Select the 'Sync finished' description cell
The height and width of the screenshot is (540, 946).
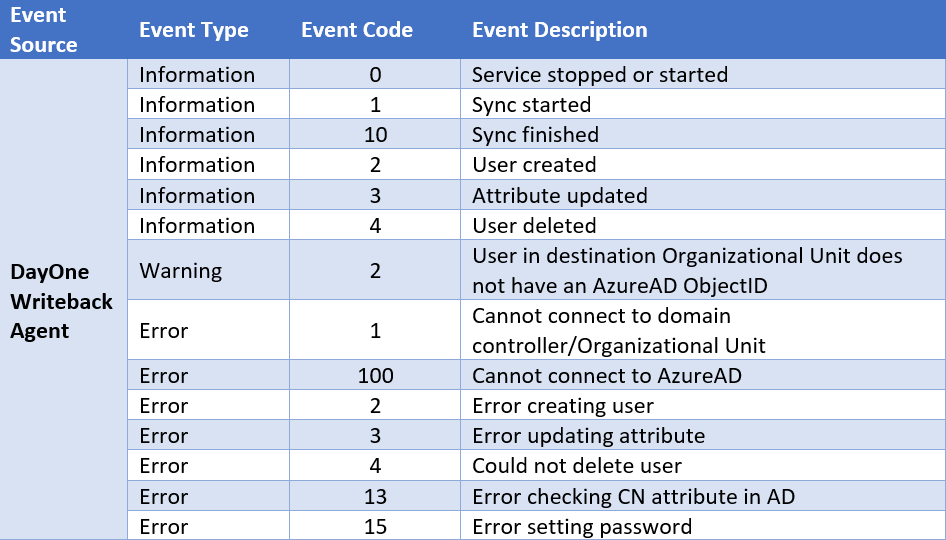click(703, 135)
